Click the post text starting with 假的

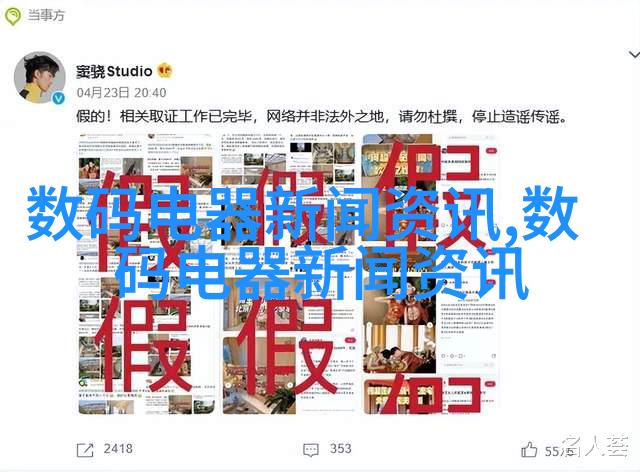point(322,117)
